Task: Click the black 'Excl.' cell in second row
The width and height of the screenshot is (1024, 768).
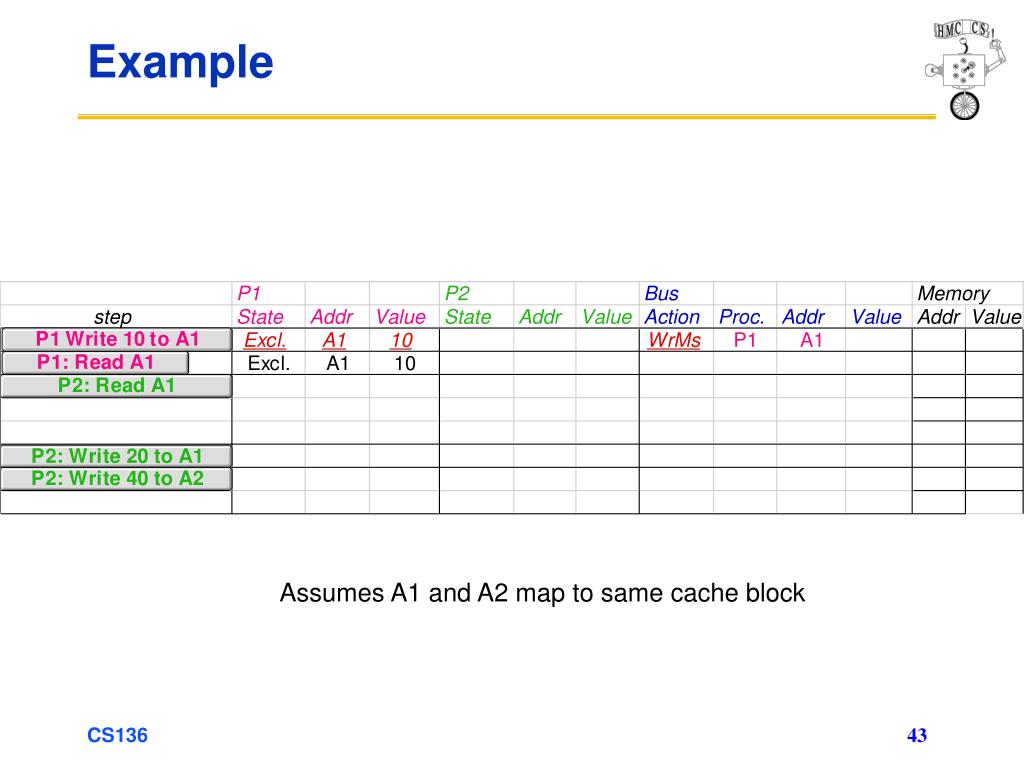Action: (268, 364)
